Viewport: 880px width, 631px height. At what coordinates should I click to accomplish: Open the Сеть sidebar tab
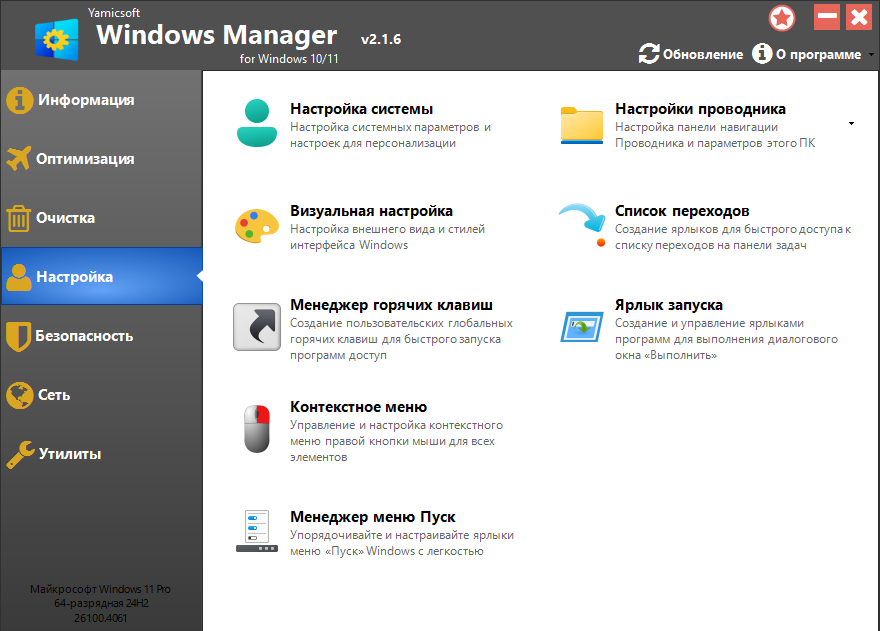[54, 395]
